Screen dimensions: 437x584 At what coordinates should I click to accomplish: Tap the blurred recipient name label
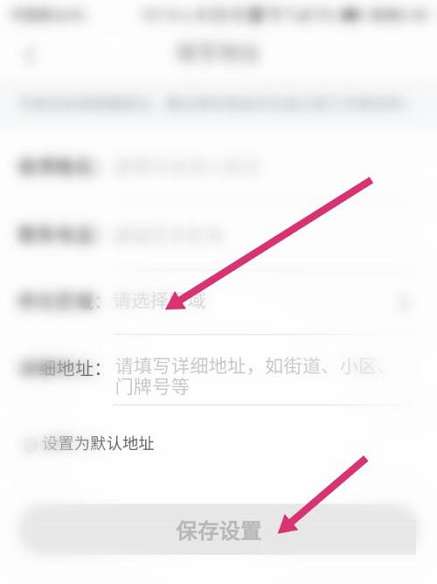tap(56, 166)
